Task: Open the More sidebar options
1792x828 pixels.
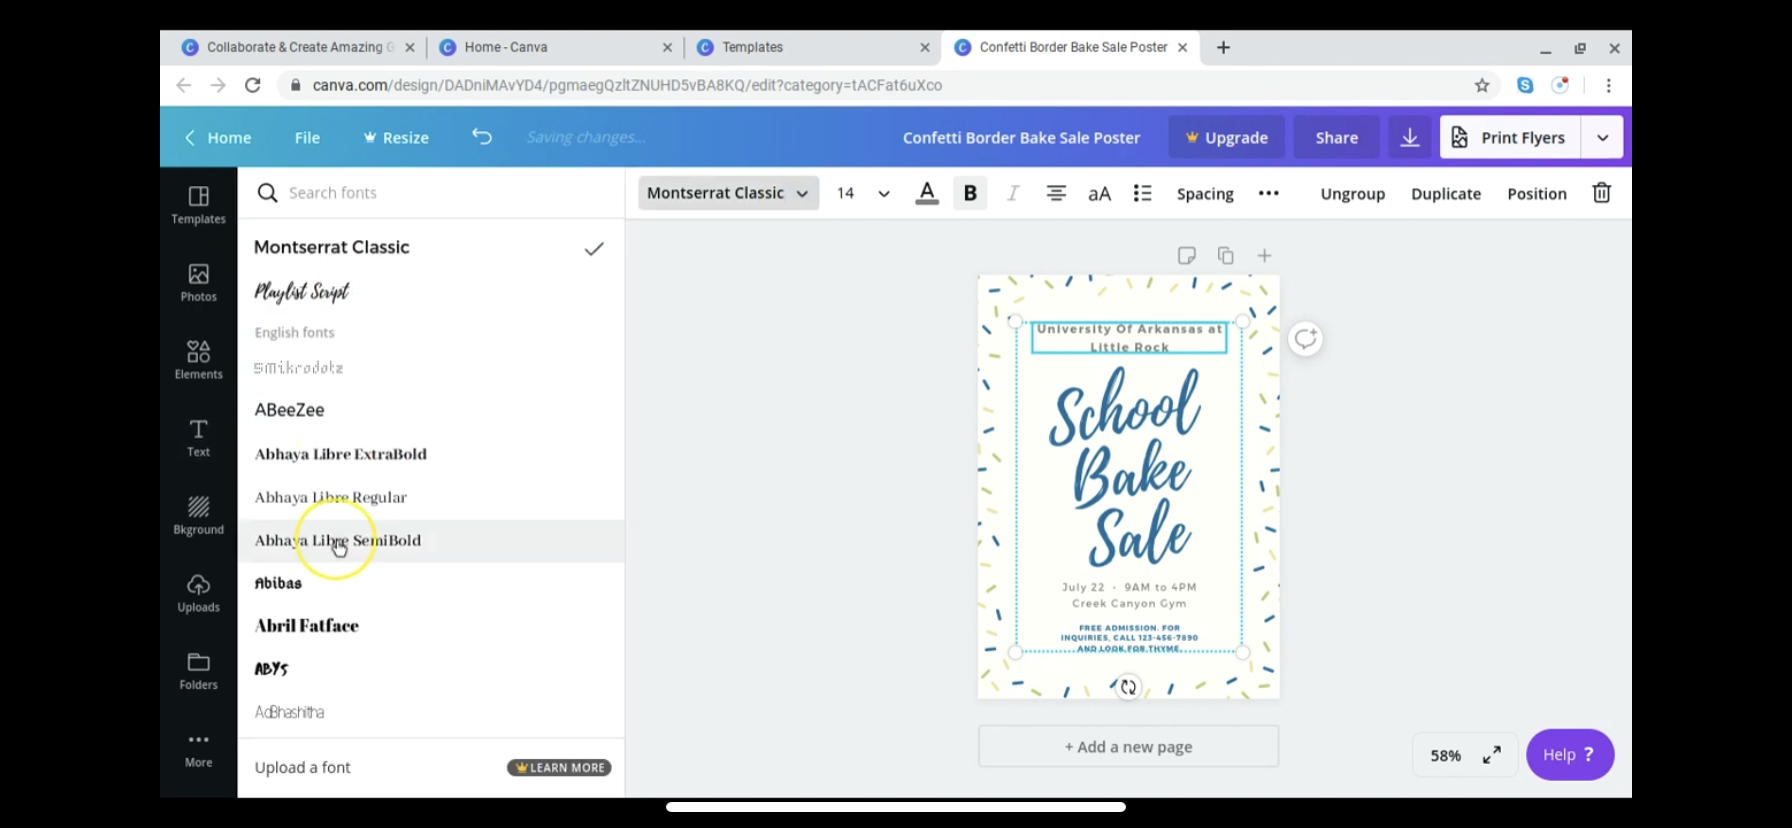Action: coord(198,749)
